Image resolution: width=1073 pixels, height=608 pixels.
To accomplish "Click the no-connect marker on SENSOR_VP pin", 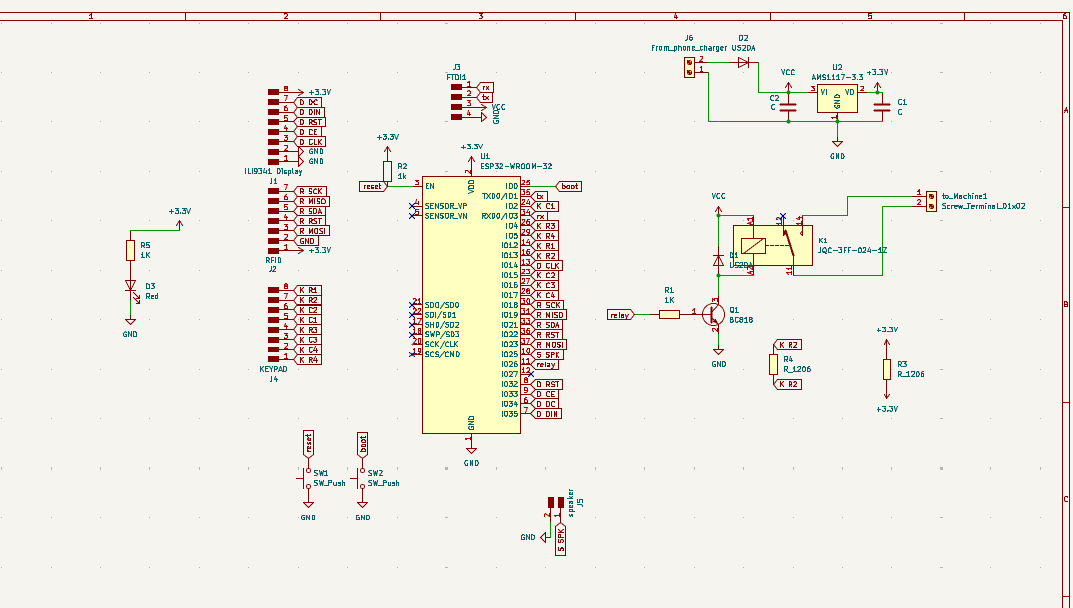I will pos(413,205).
